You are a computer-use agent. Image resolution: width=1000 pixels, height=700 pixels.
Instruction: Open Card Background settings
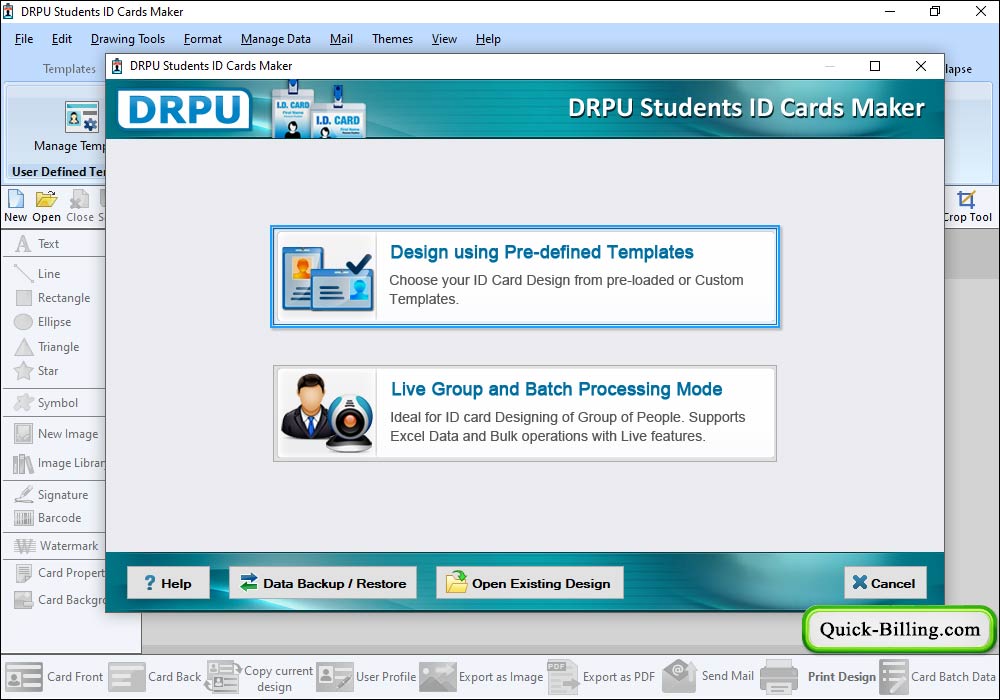[59, 600]
